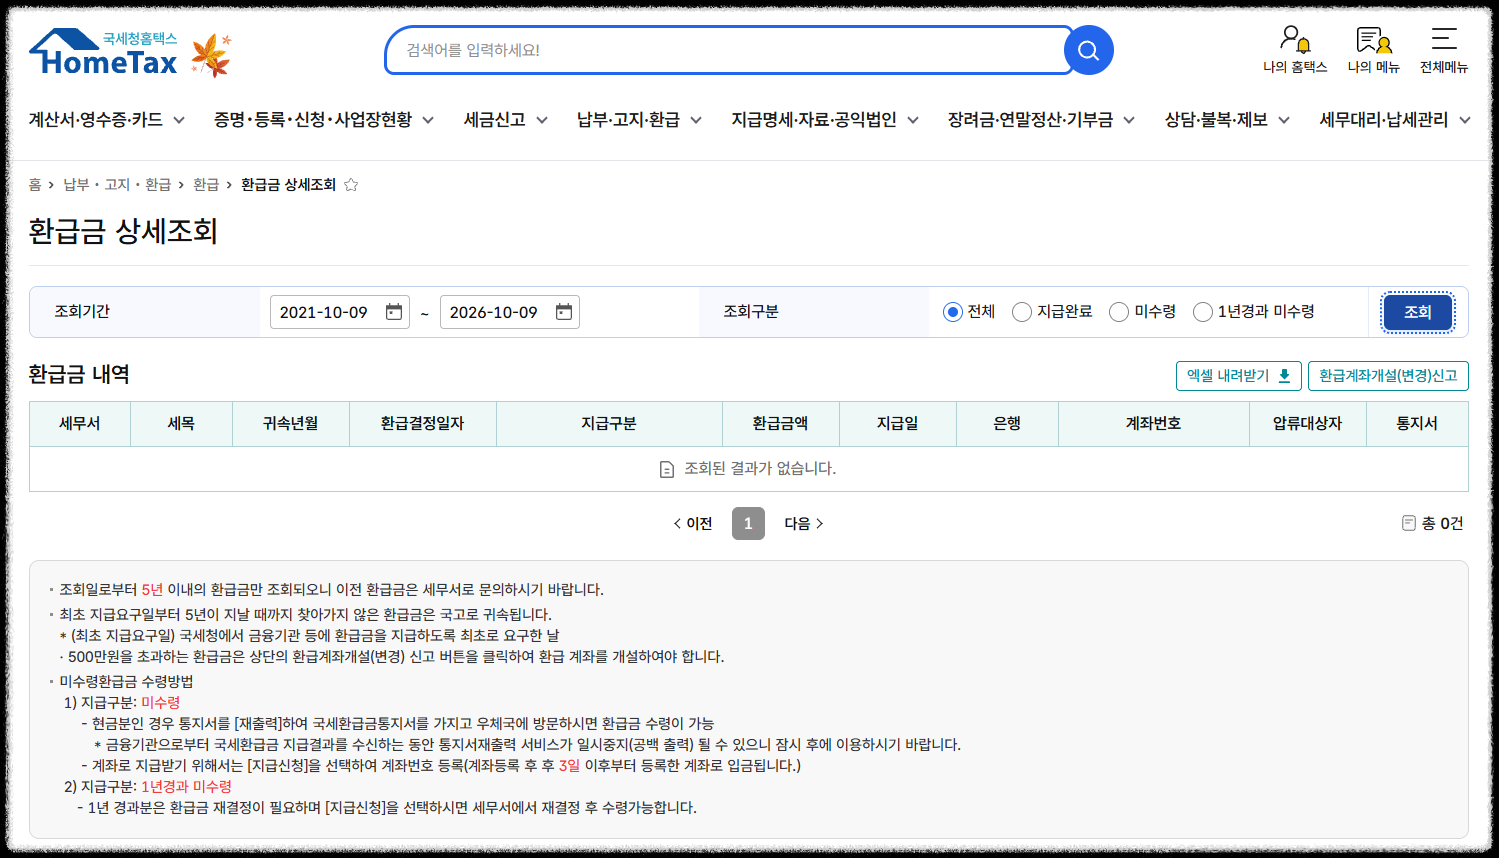This screenshot has width=1499, height=858.
Task: Click the 통지서 column header
Action: coord(1417,424)
